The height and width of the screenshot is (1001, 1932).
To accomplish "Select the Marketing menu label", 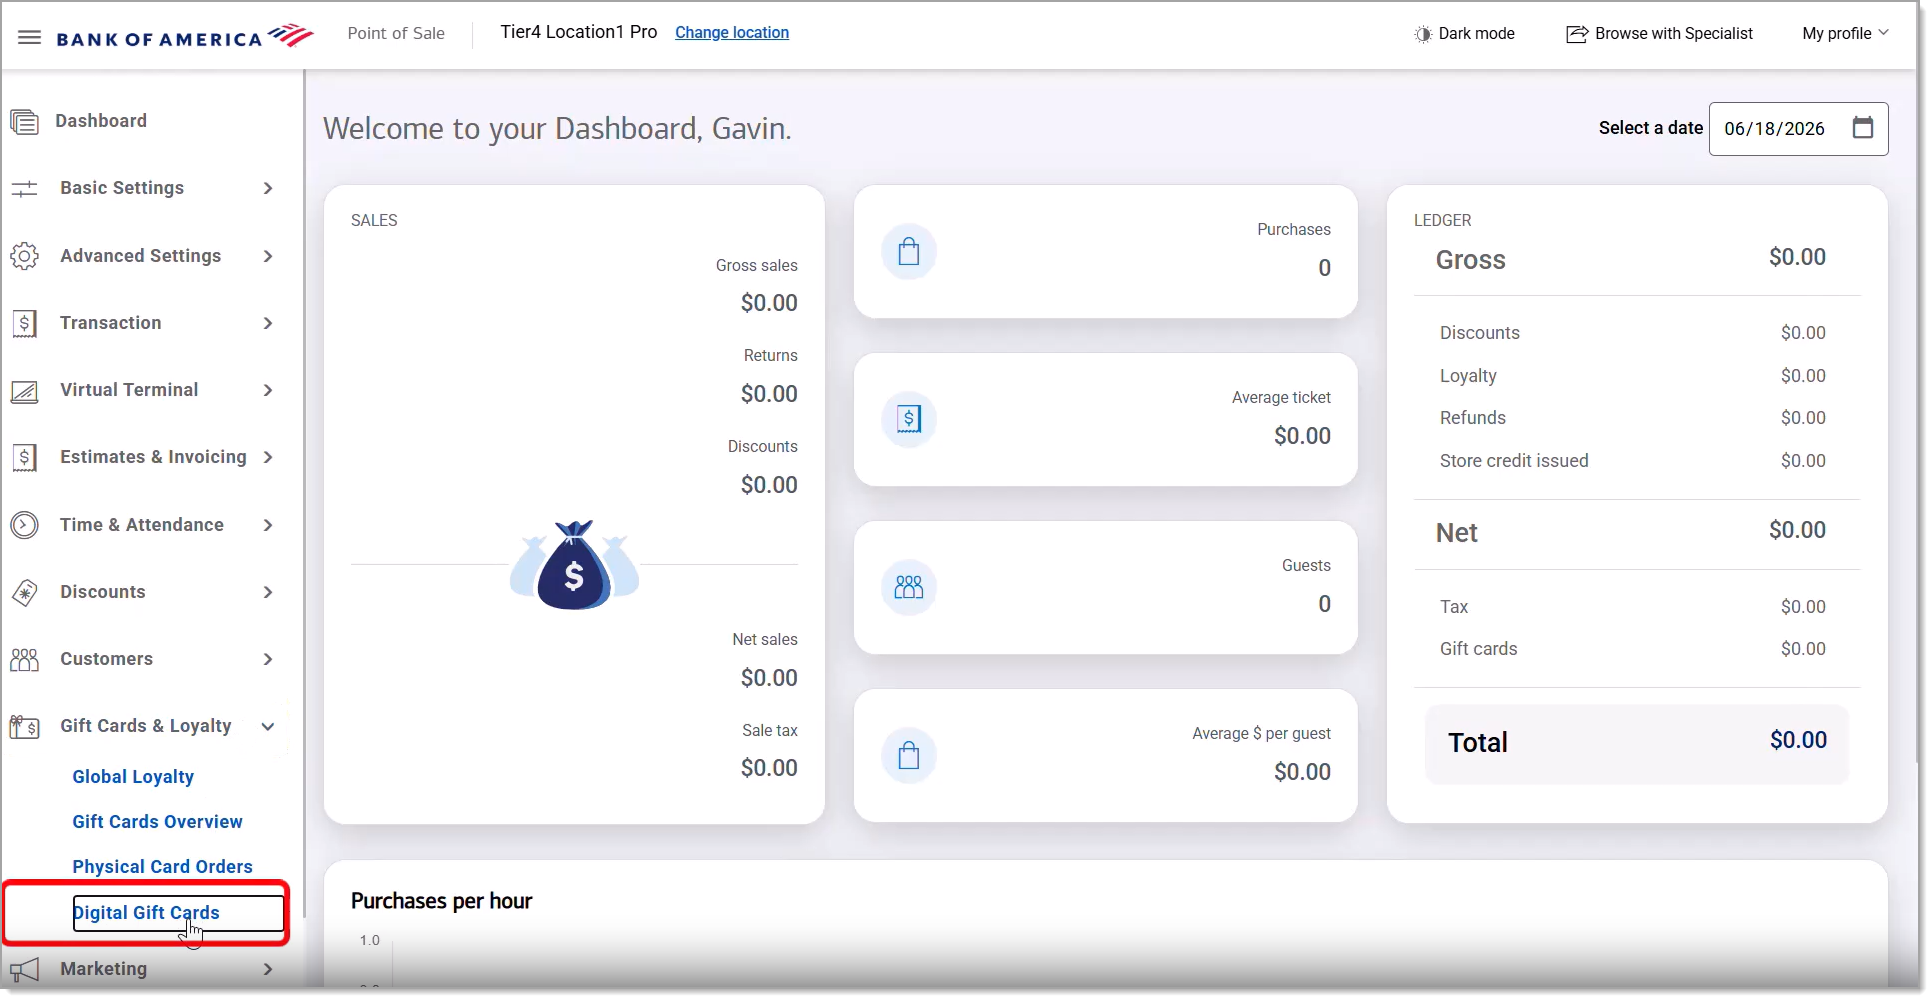I will (103, 969).
